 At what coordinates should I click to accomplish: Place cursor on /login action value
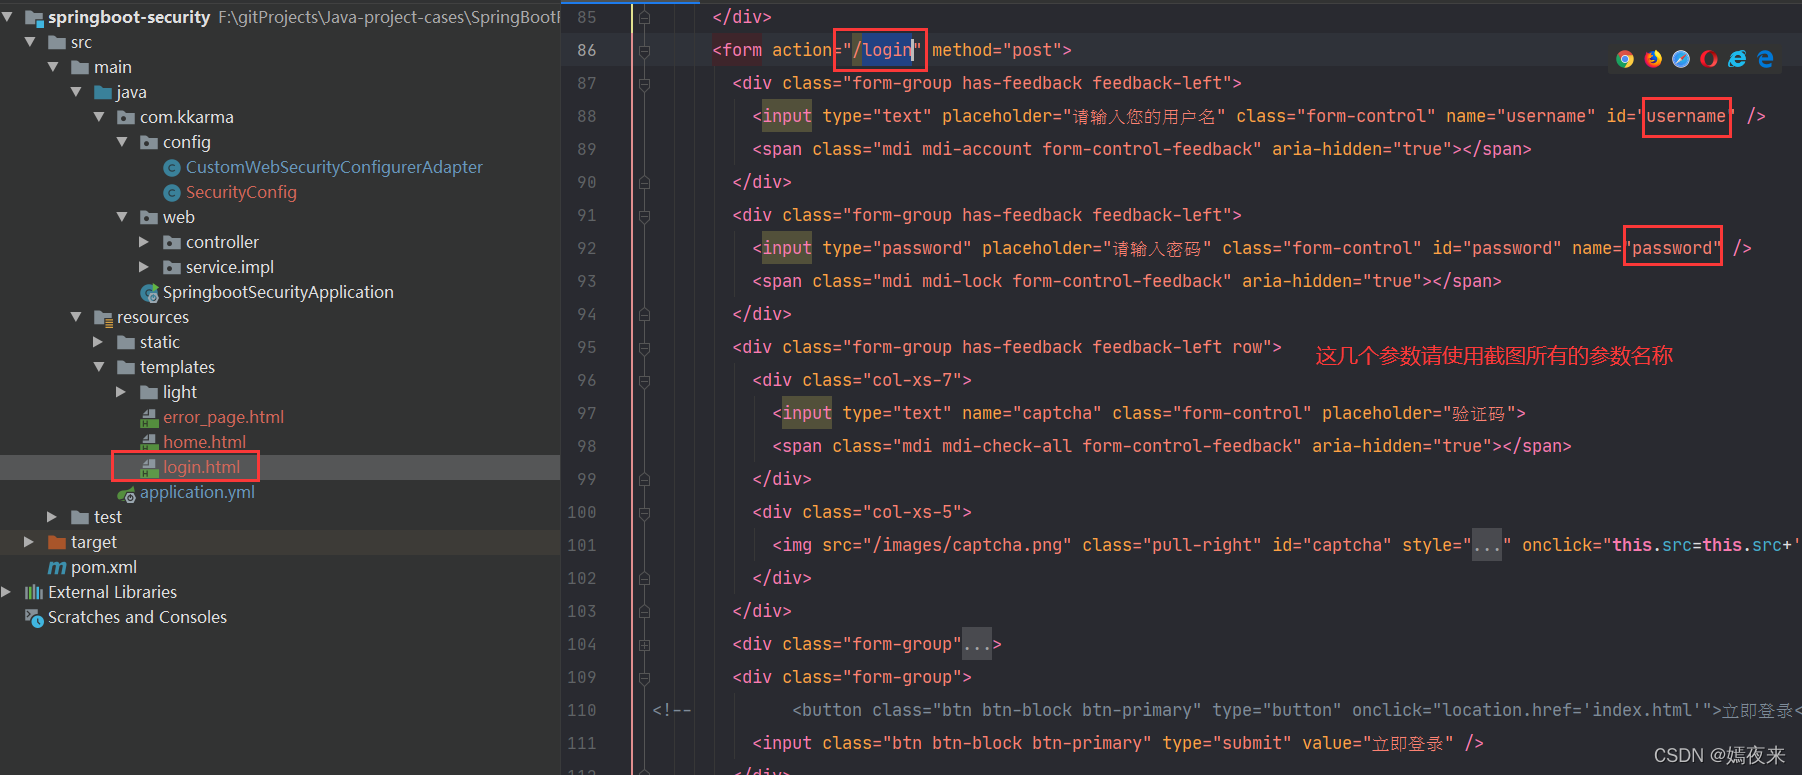coord(882,50)
